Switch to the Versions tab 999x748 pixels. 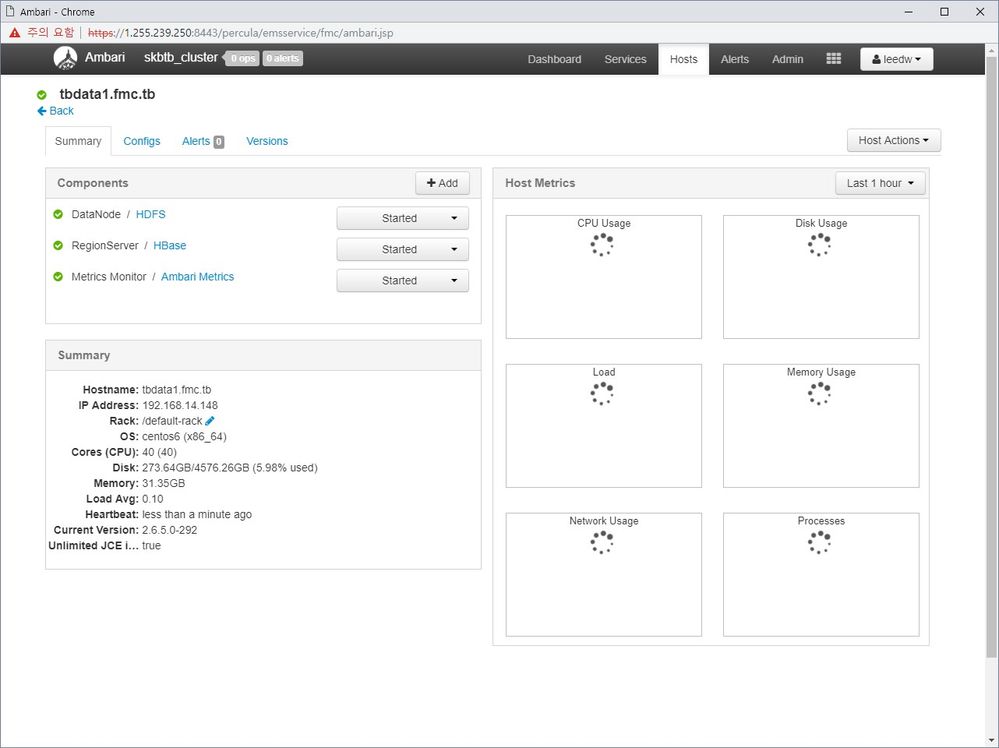[x=267, y=141]
